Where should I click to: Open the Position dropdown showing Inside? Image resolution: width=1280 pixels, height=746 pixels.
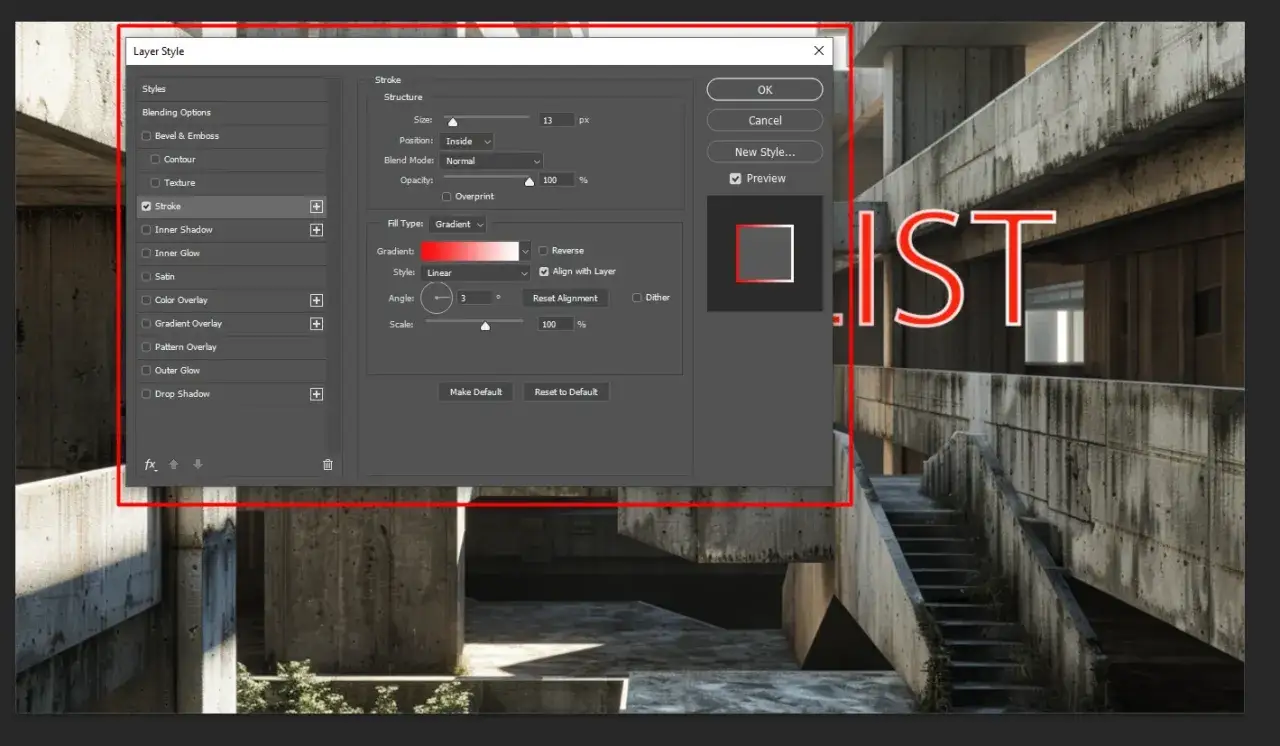(467, 141)
